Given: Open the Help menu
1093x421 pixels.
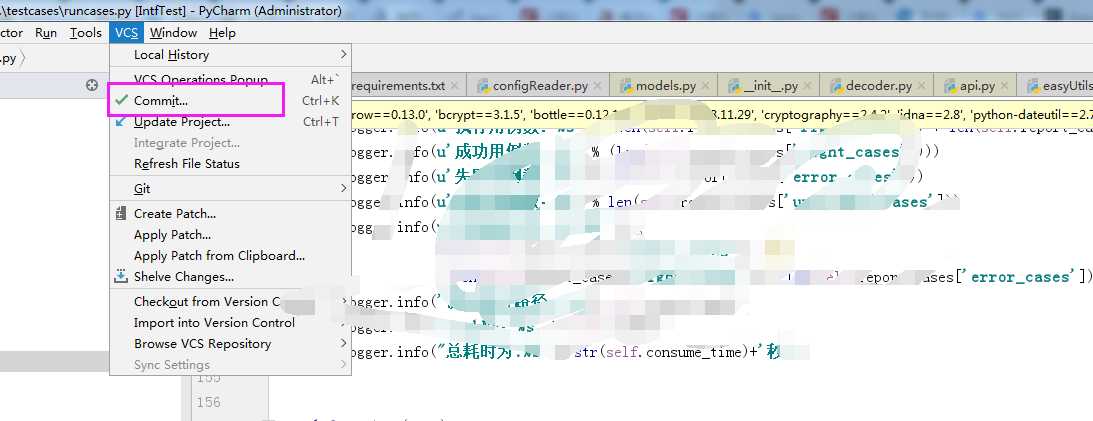Looking at the screenshot, I should 222,33.
